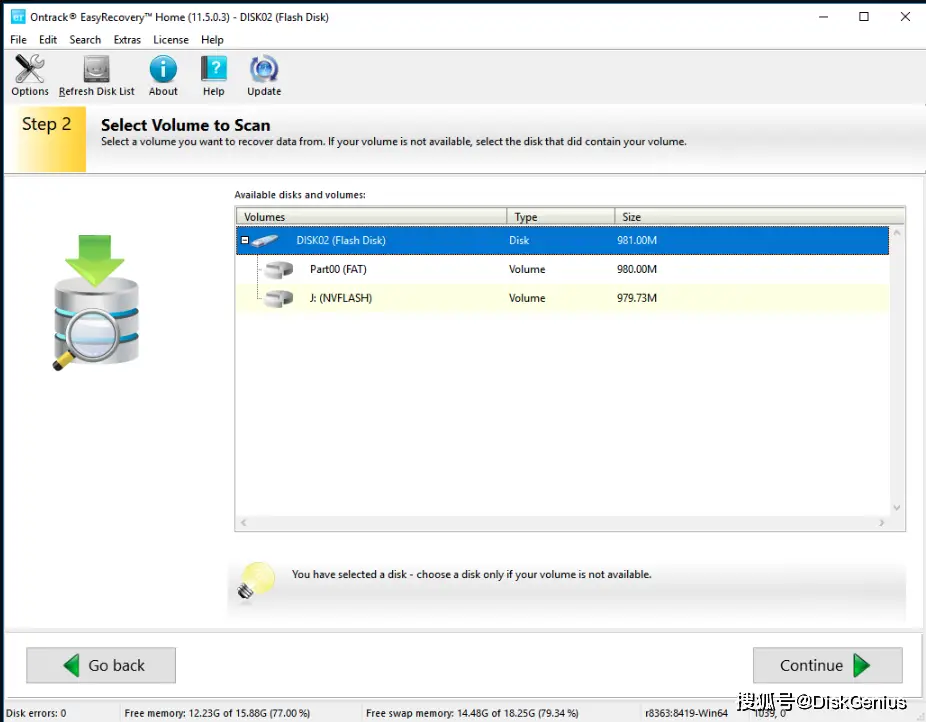Click the volume list scroll up arrow

pos(896,233)
